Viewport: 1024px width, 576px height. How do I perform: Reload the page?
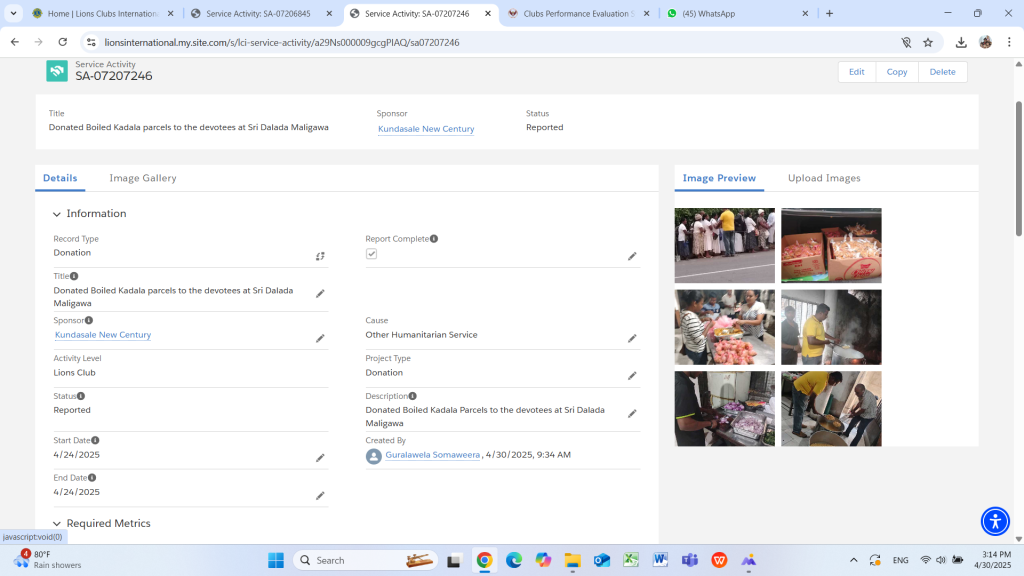(63, 42)
